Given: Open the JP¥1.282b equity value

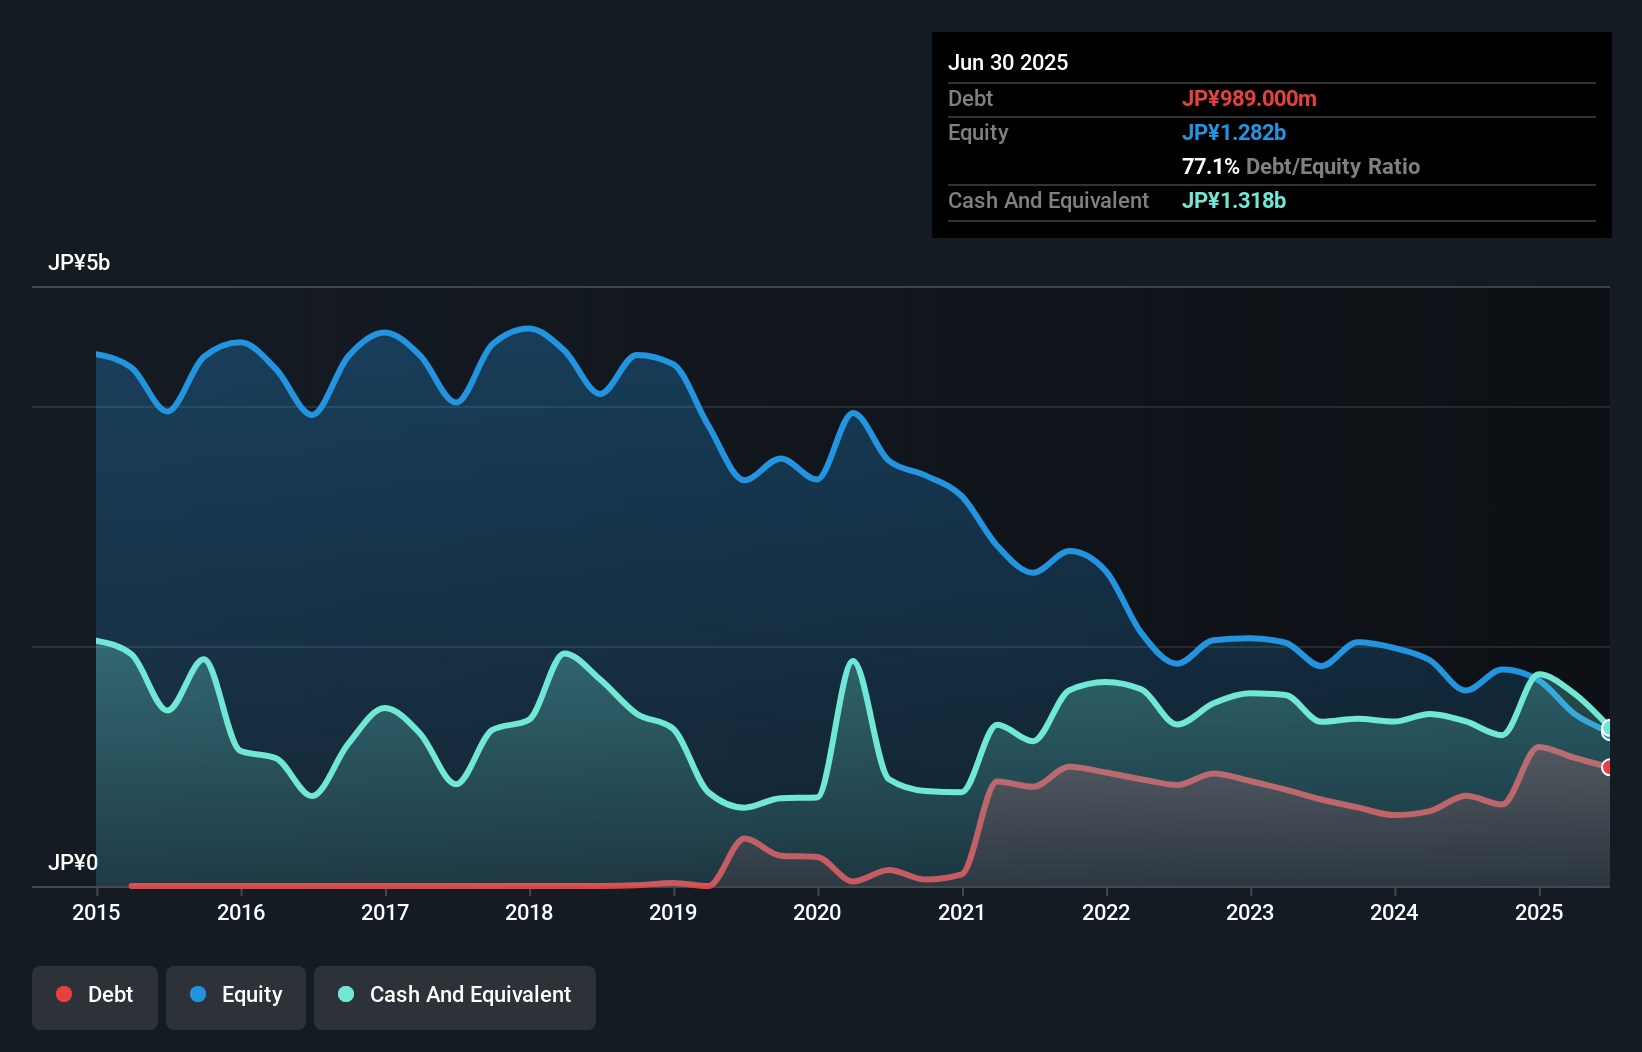Looking at the screenshot, I should (x=1234, y=132).
